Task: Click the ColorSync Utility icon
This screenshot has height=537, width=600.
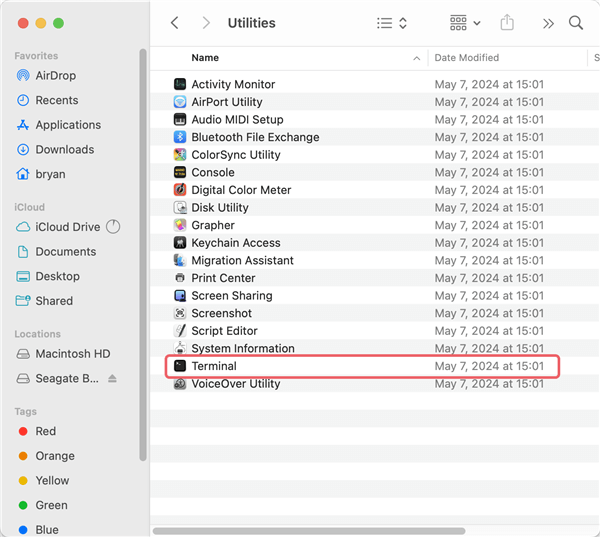Action: point(180,154)
